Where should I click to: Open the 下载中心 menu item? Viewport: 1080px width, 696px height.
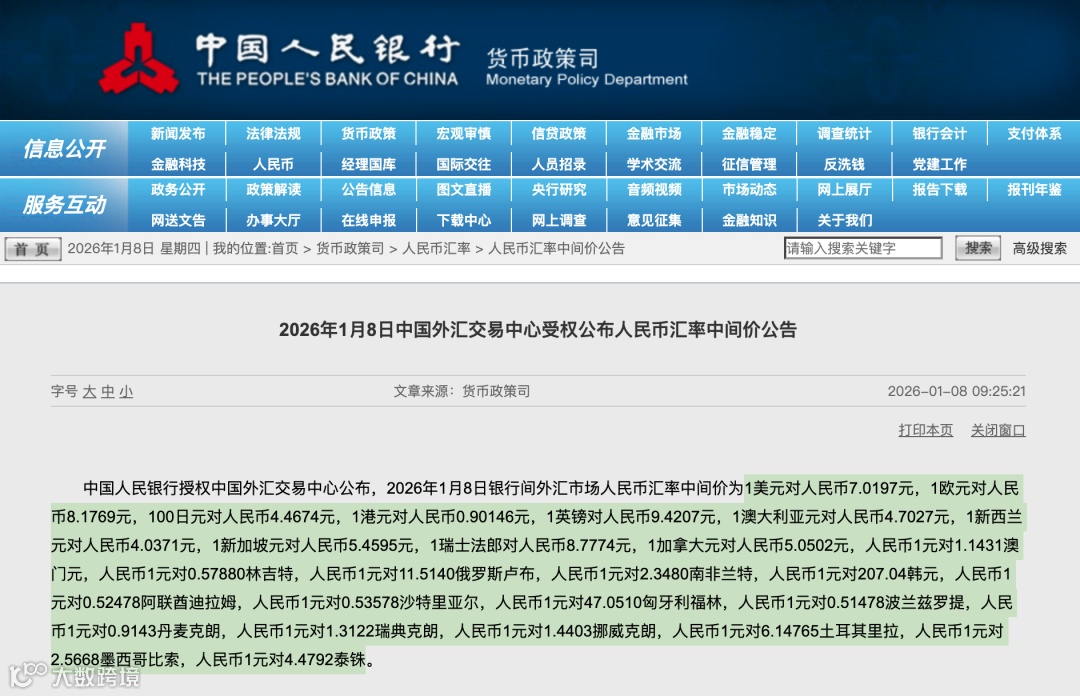click(x=464, y=219)
